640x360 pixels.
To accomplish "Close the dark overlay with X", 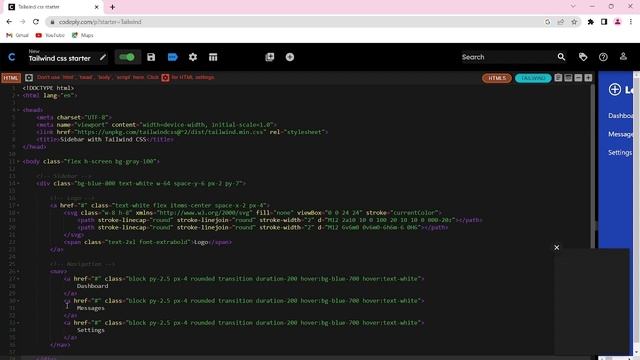I will (x=557, y=247).
